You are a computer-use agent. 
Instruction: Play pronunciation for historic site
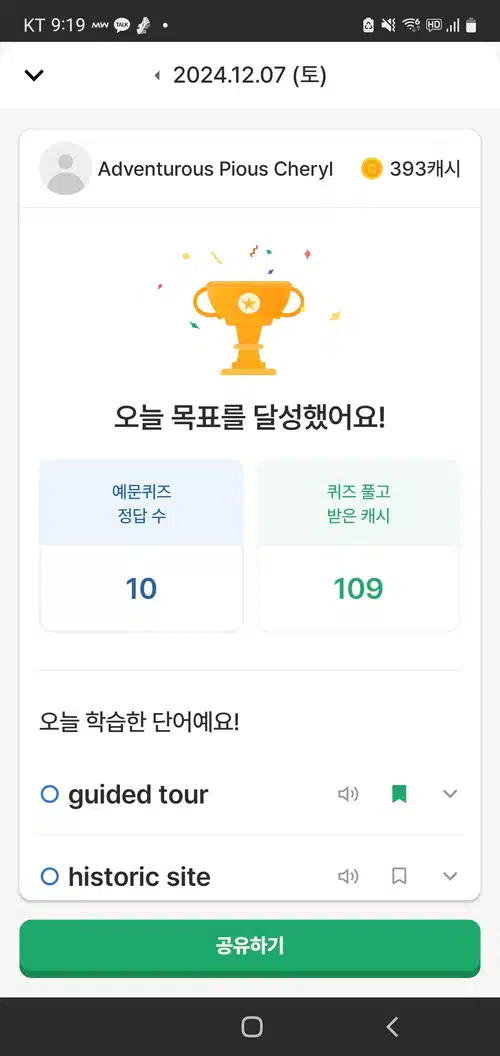tap(348, 876)
